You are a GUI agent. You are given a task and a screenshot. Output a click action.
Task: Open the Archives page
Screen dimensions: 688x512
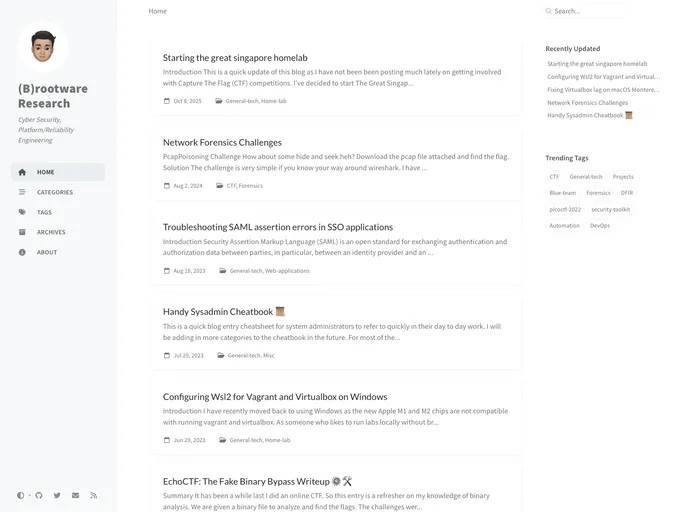point(51,232)
